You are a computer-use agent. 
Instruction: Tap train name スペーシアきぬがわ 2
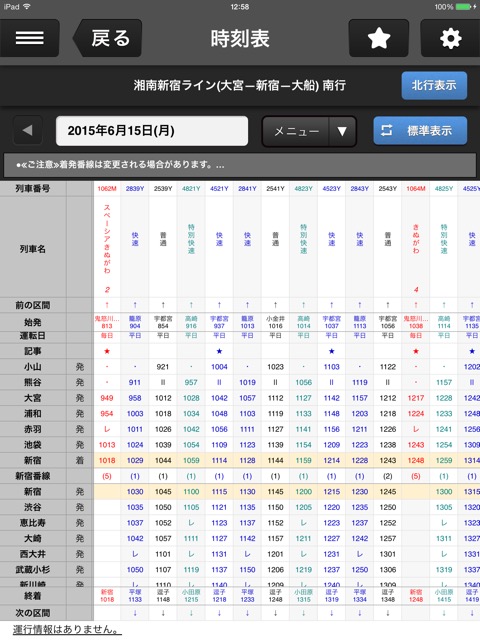[107, 248]
